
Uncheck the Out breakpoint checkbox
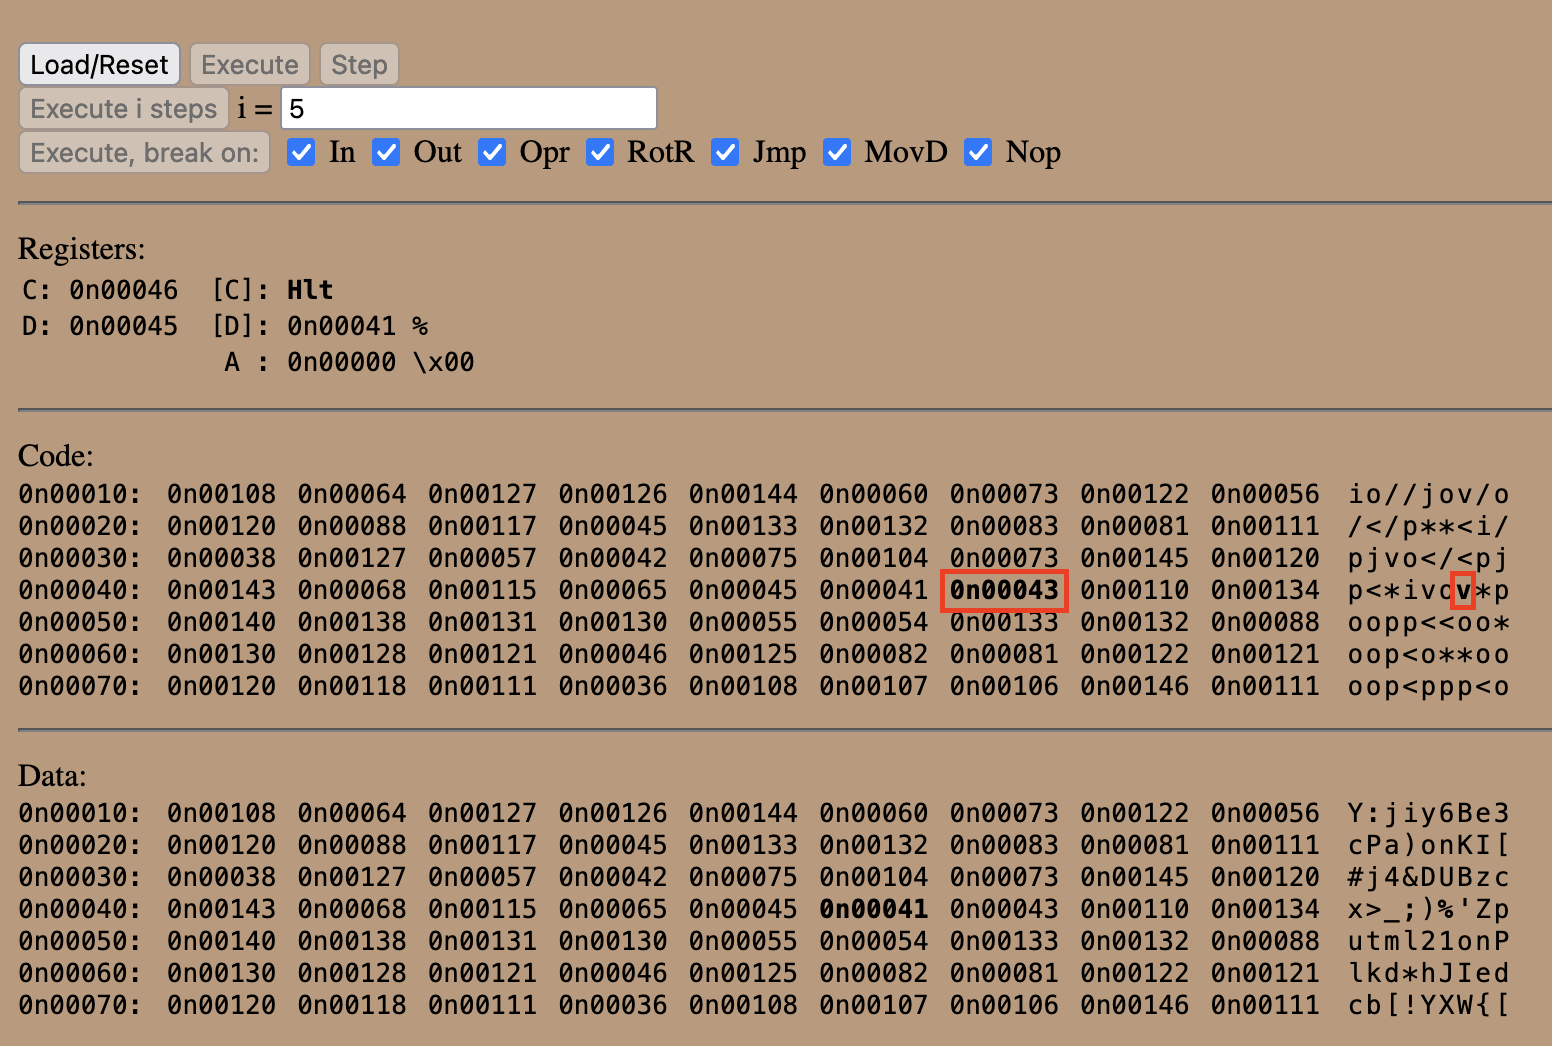click(386, 152)
